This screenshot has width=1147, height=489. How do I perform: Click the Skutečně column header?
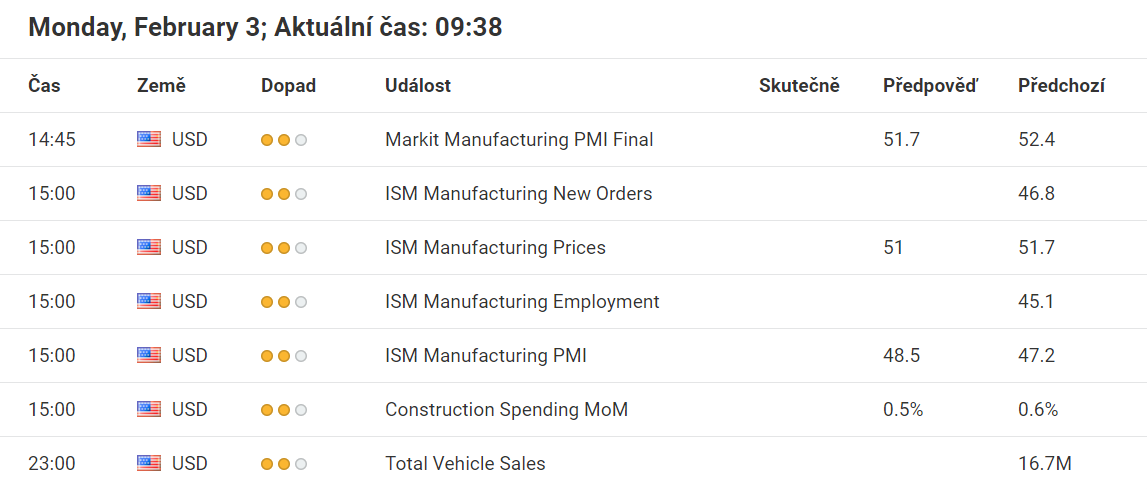point(800,86)
